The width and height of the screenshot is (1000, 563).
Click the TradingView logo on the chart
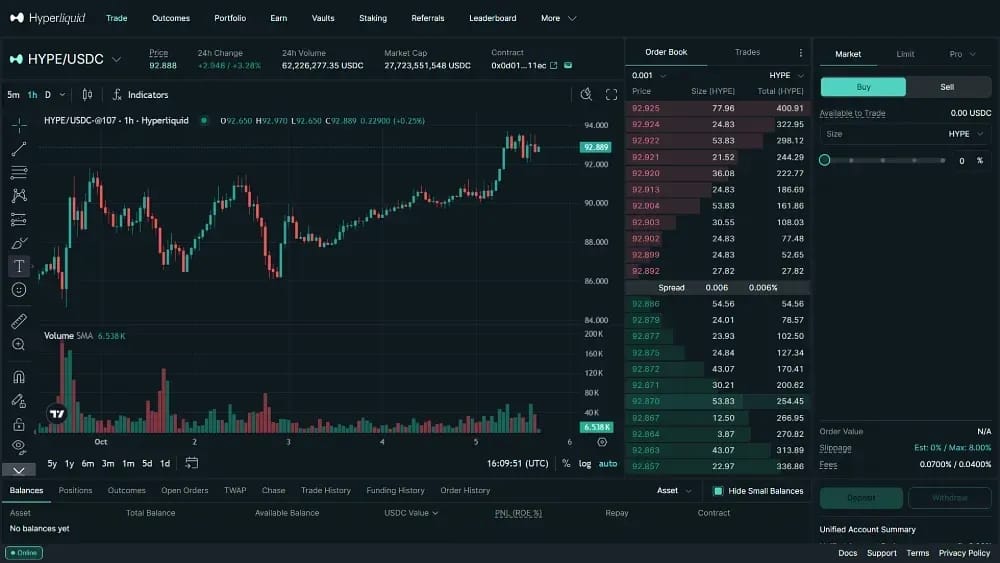pos(57,414)
